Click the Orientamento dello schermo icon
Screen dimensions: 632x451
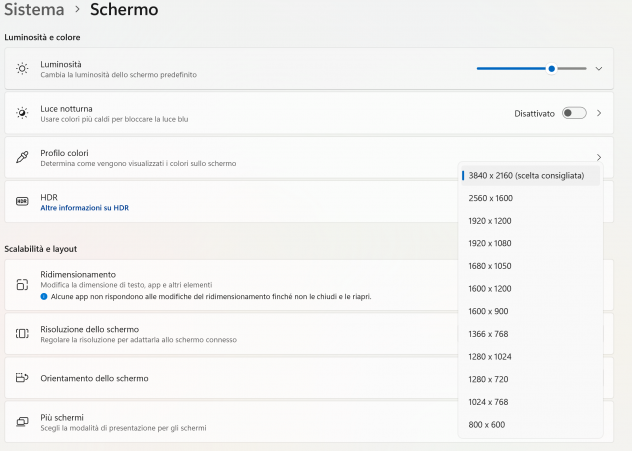coord(22,378)
